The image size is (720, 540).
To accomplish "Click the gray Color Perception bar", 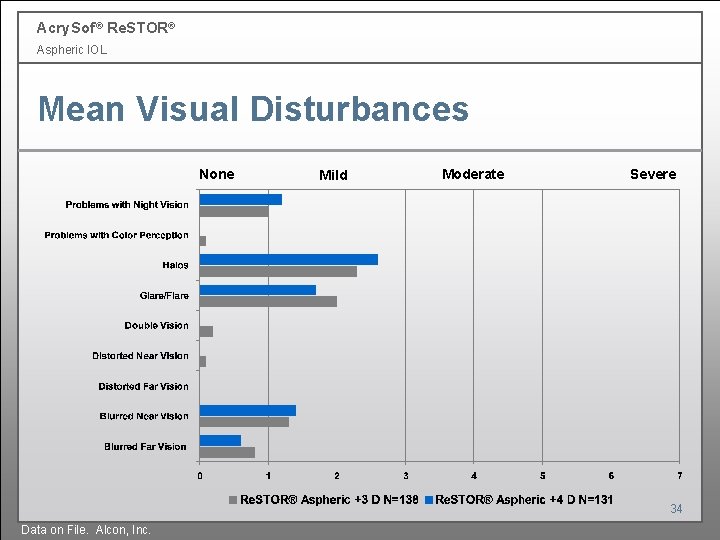I will click(203, 241).
